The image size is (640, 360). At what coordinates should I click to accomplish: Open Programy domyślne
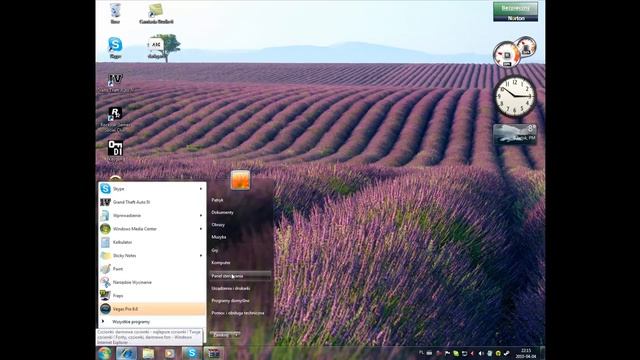click(x=230, y=300)
